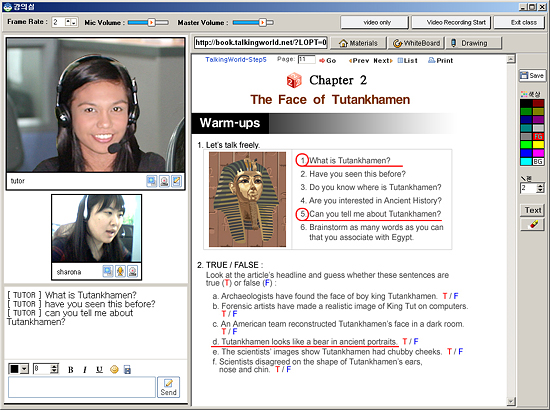Toggle bold formatting in chat

click(x=71, y=370)
